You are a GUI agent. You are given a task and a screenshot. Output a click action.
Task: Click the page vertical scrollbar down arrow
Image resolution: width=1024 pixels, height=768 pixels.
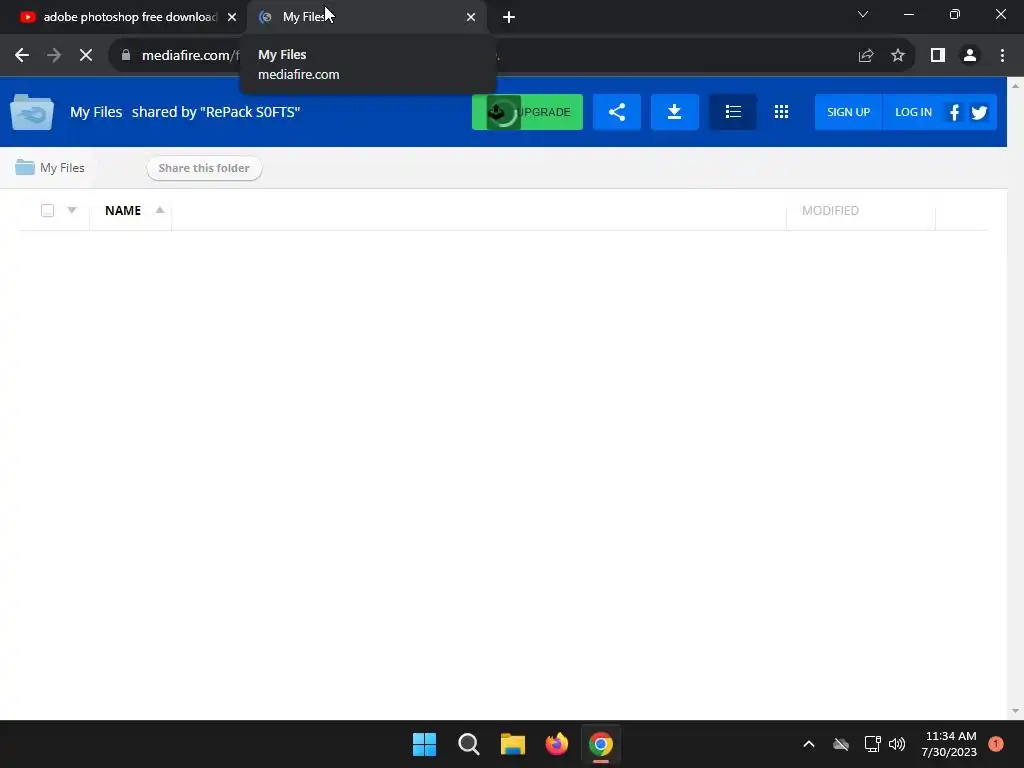point(1016,711)
